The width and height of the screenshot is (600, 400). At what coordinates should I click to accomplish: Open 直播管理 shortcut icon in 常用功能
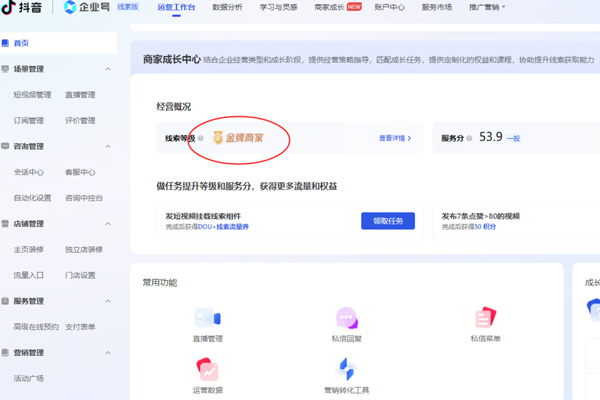(208, 318)
